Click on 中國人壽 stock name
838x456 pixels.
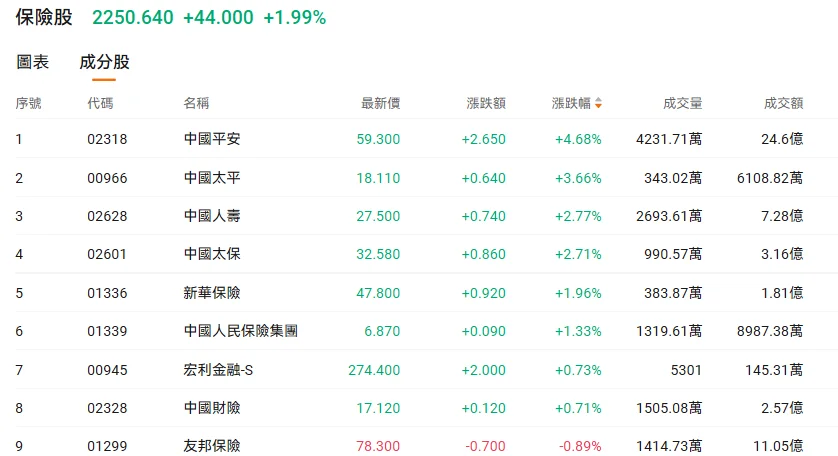(x=212, y=216)
